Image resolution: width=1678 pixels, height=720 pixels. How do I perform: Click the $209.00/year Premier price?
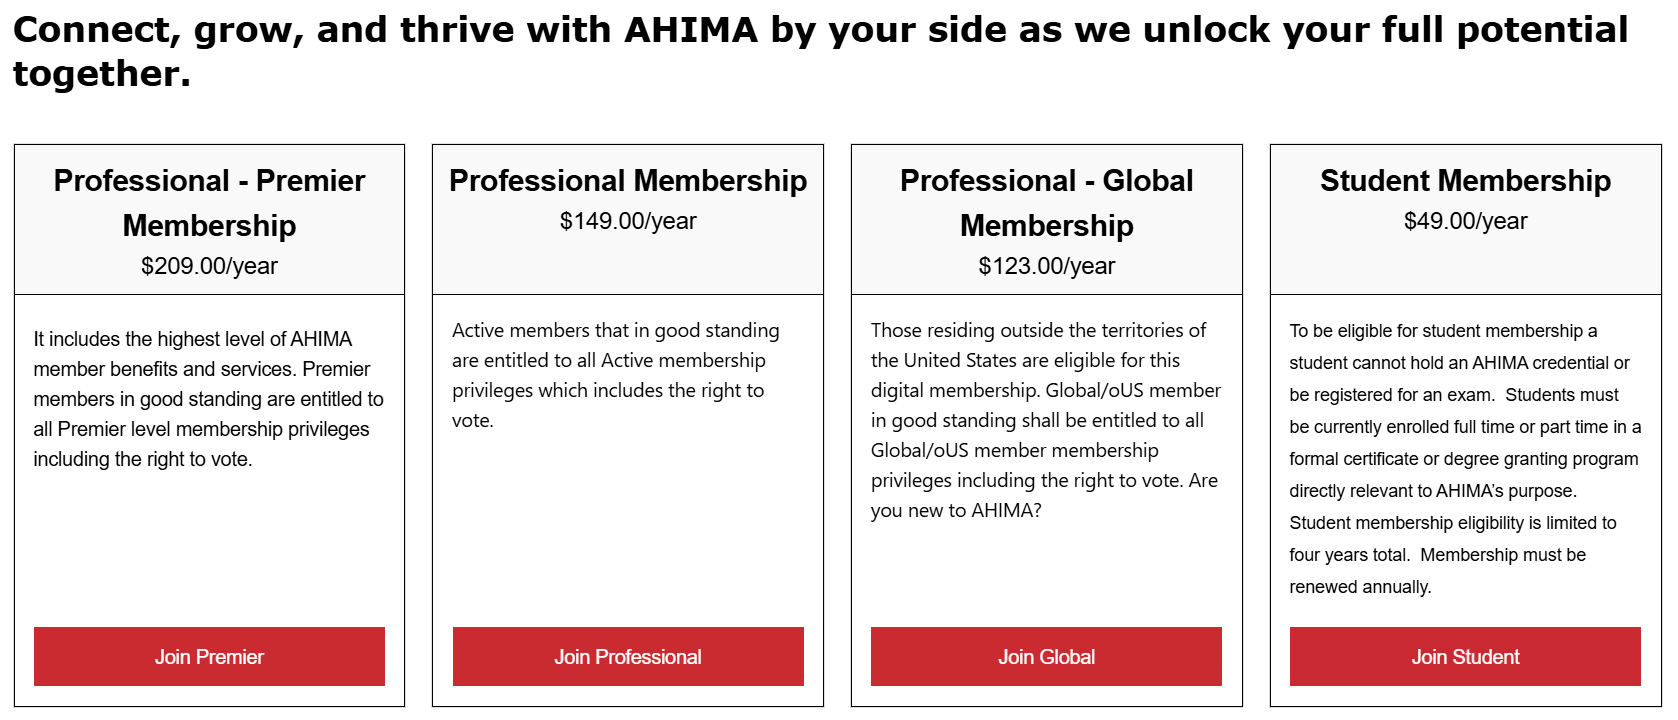[209, 266]
